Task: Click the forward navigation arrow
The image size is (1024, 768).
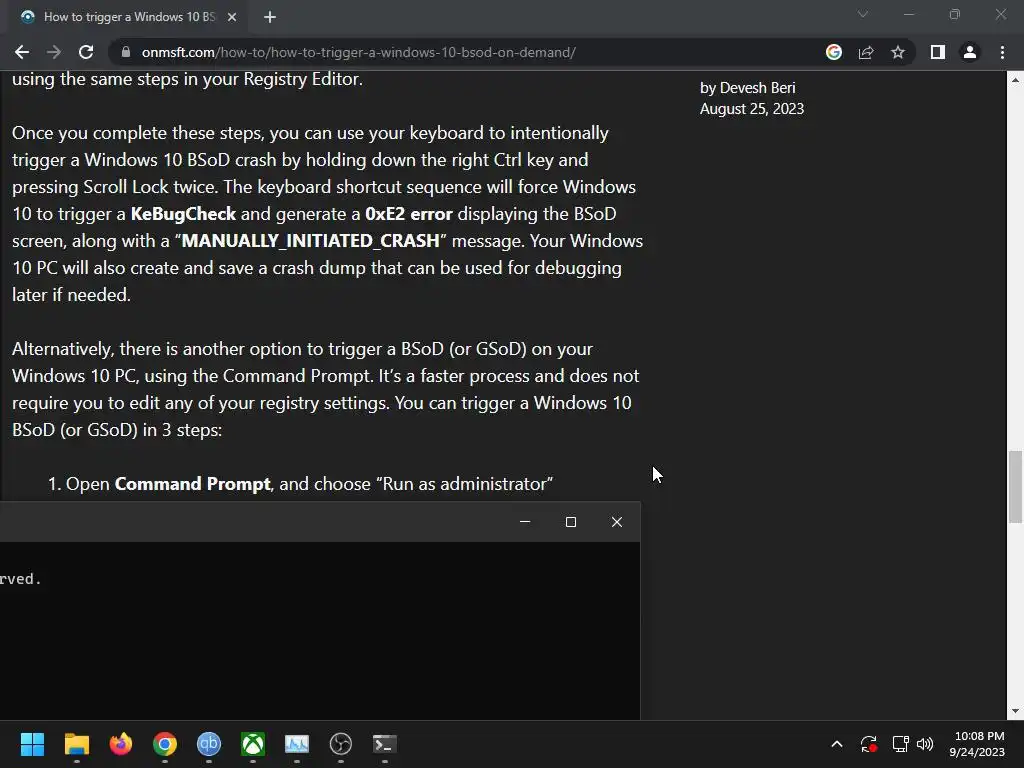Action: (x=54, y=52)
